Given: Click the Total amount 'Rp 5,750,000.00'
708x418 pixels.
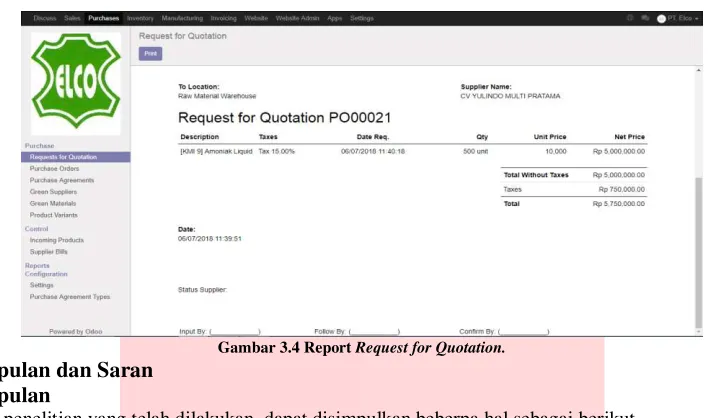Looking at the screenshot, I should (x=619, y=204).
